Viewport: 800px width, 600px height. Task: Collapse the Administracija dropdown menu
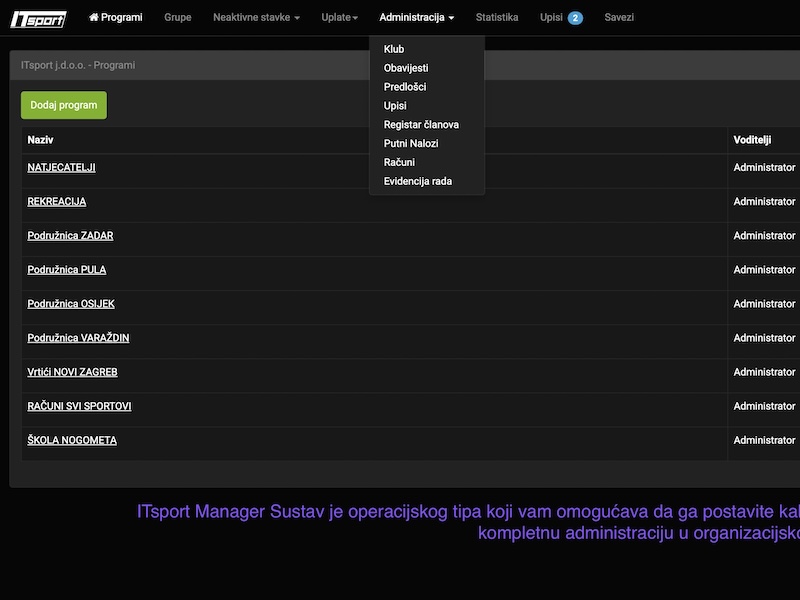pos(416,17)
